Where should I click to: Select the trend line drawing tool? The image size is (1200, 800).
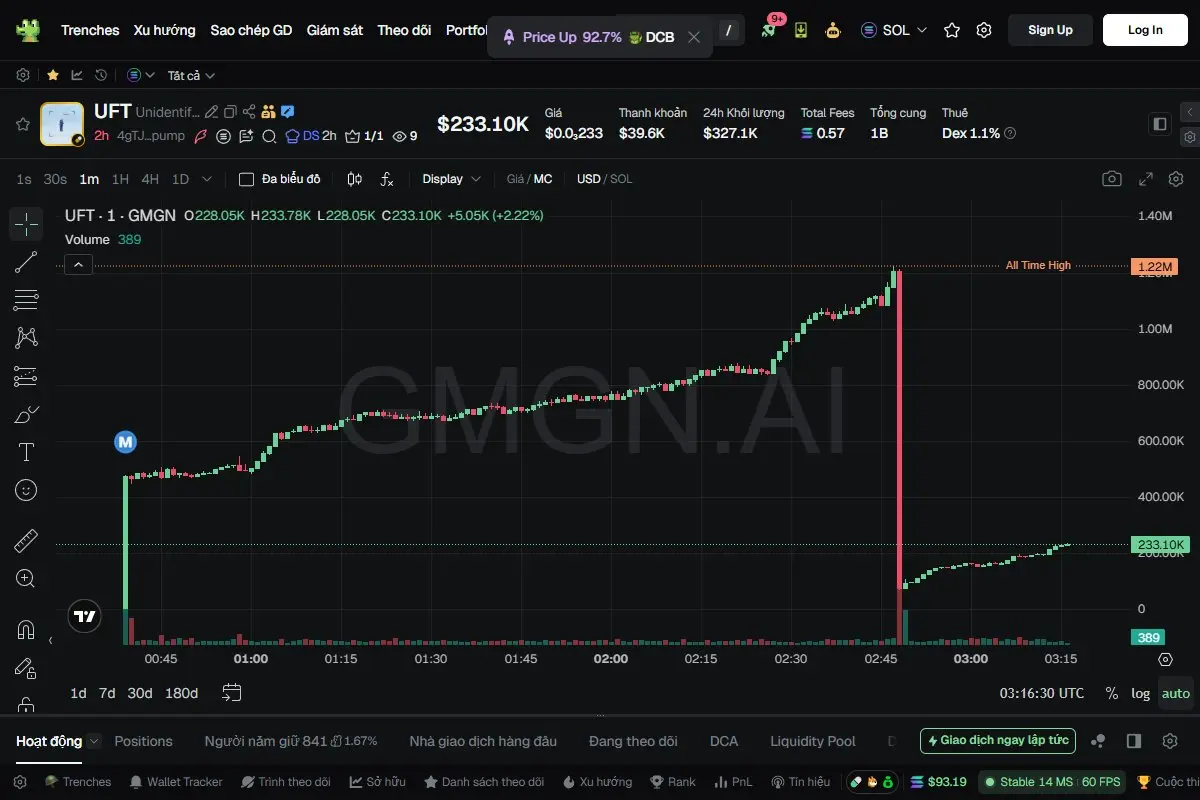pos(26,262)
